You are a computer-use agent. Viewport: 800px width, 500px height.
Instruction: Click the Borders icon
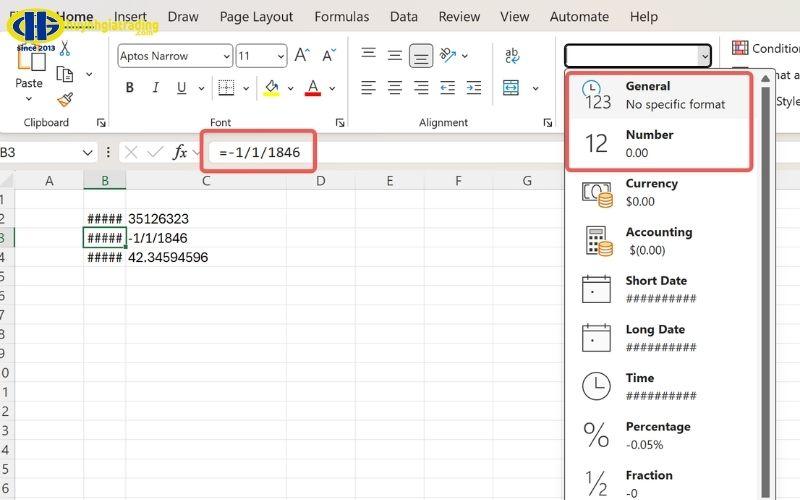tap(226, 88)
